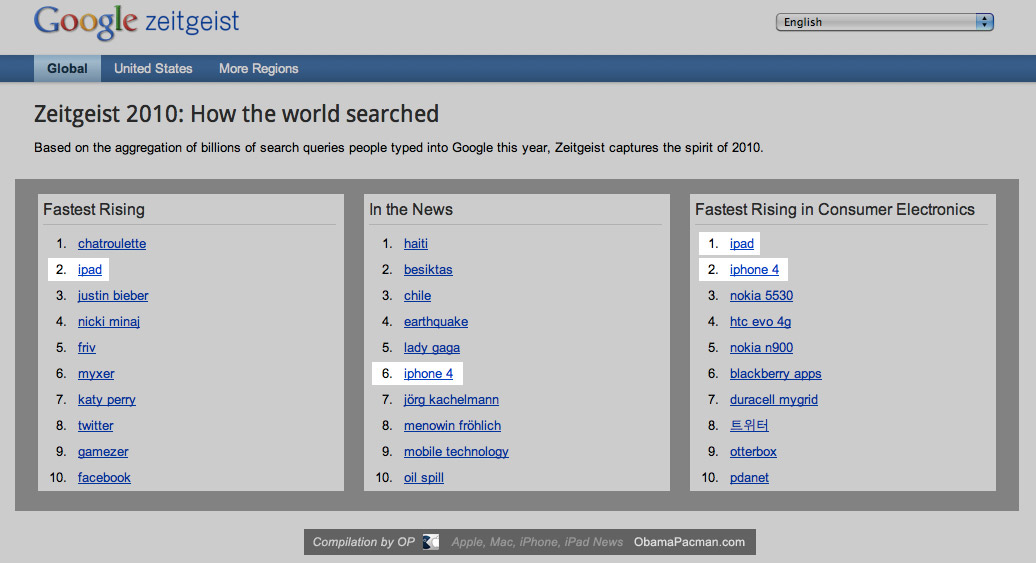This screenshot has width=1036, height=563.
Task: Open the nokia 5530 link
Action: 761,295
